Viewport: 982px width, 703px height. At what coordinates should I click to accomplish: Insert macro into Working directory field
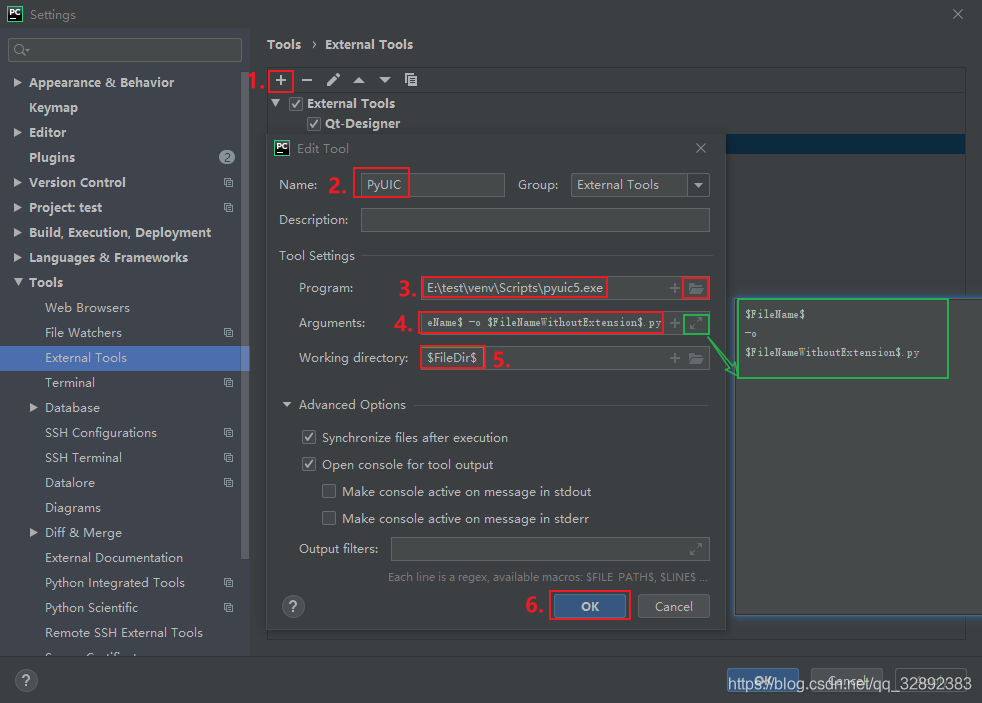point(675,358)
